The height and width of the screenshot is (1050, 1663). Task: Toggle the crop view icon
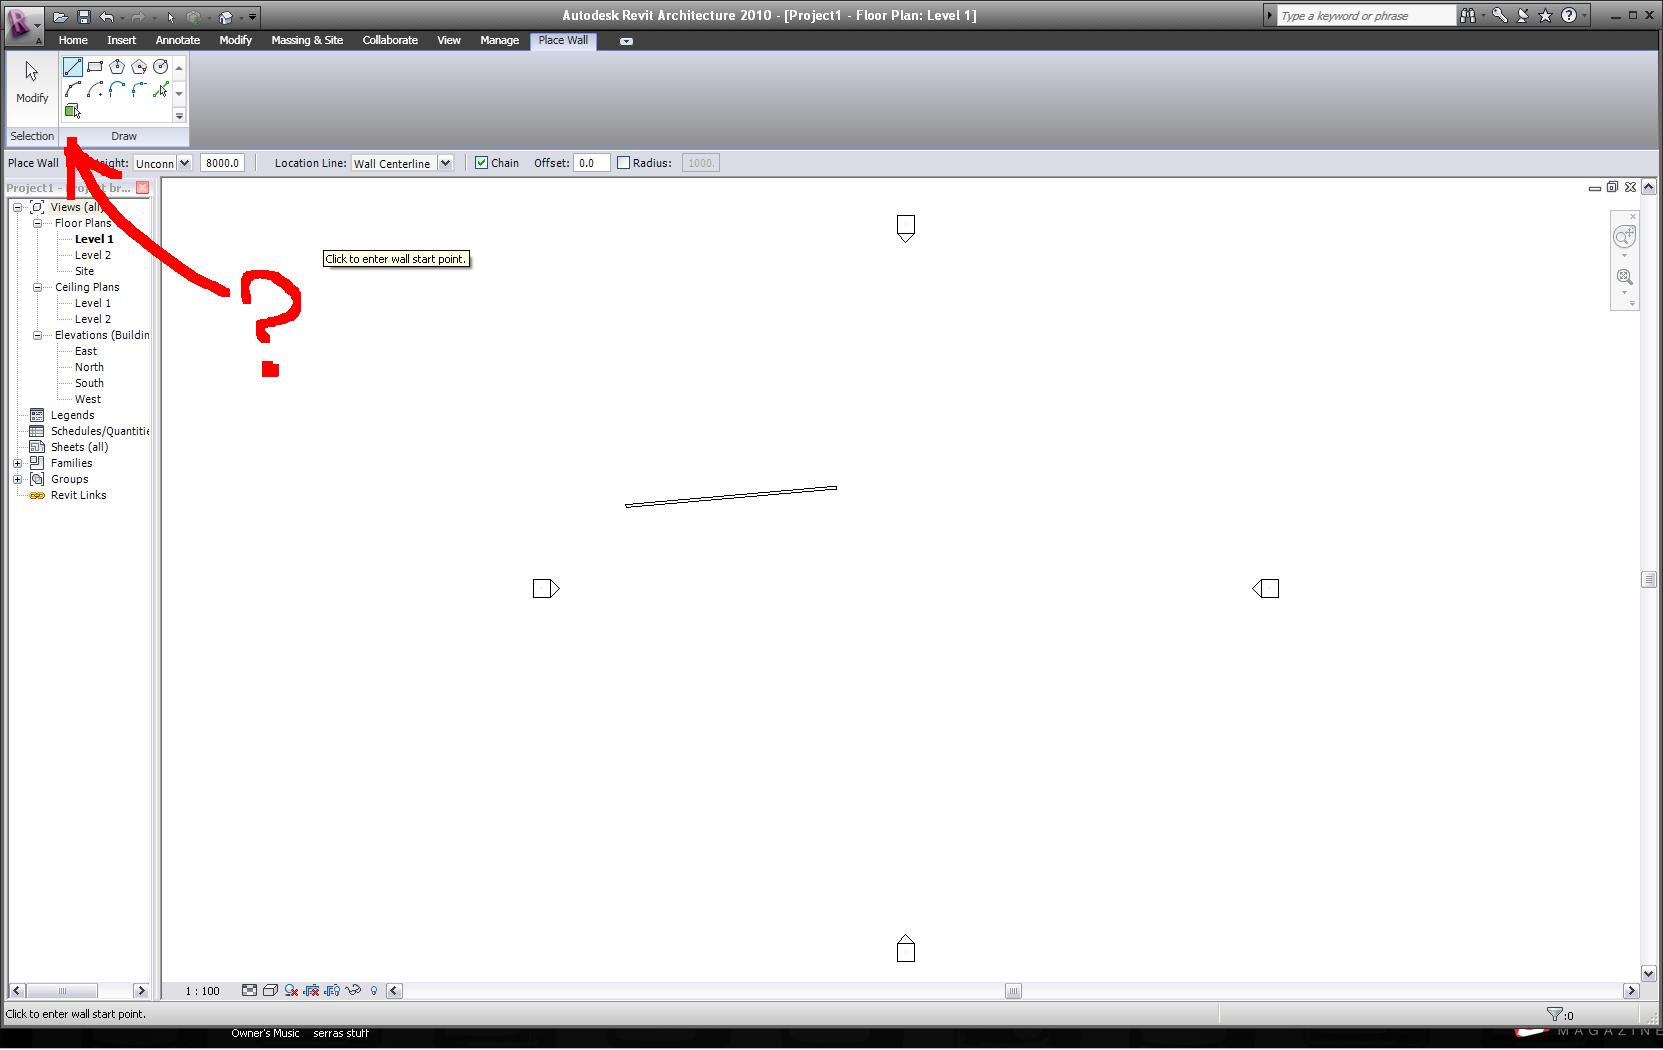tap(312, 990)
